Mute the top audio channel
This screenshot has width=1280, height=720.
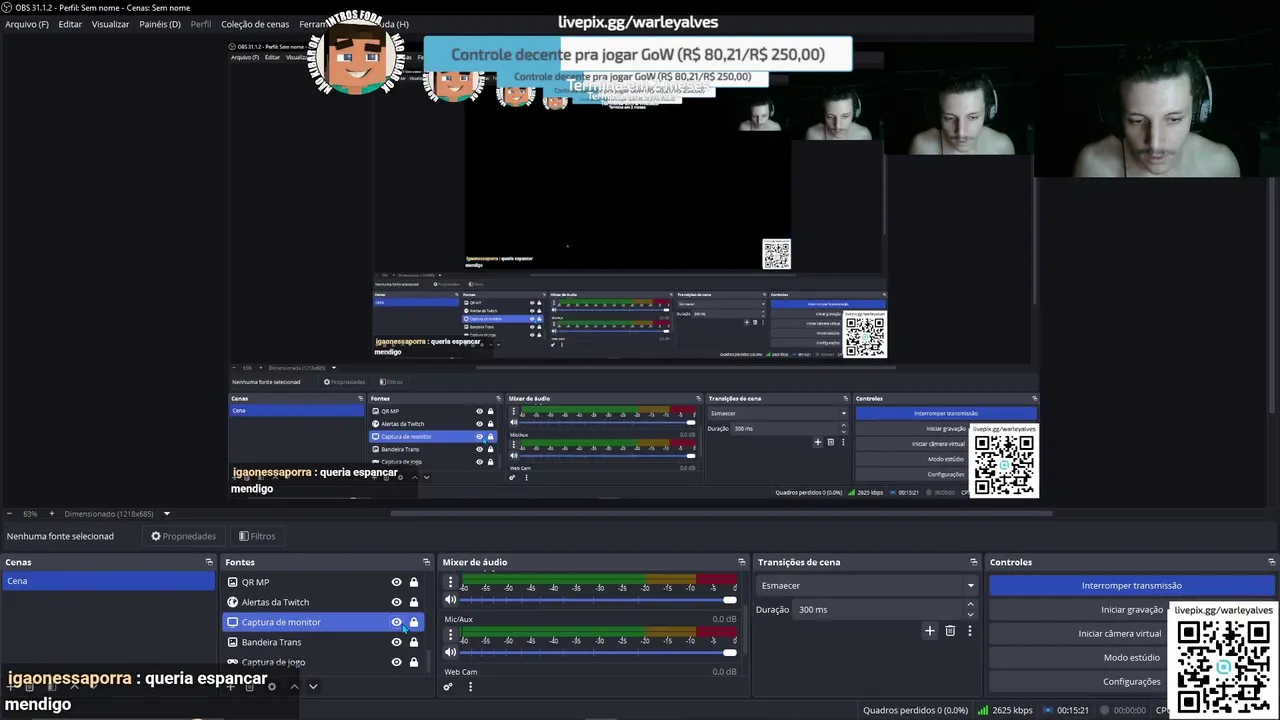coord(450,600)
